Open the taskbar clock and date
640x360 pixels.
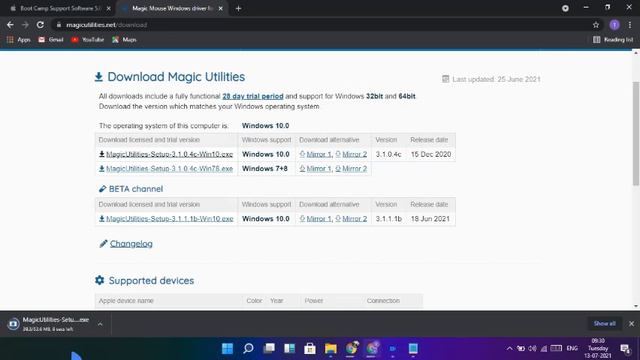[598, 349]
